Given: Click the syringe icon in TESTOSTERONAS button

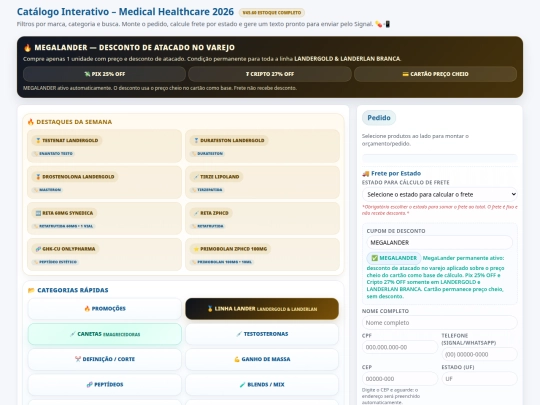Looking at the screenshot, I should [x=239, y=334].
